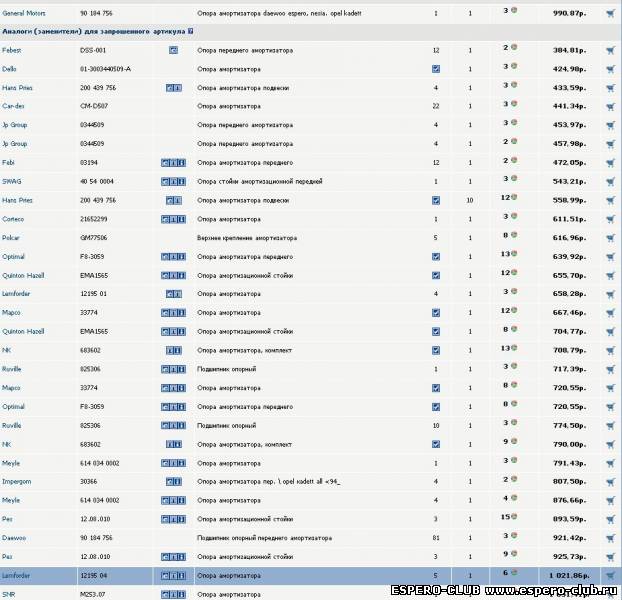This screenshot has height=600, width=622.
Task: Select article number 40 54 0004
Action: coord(96,181)
